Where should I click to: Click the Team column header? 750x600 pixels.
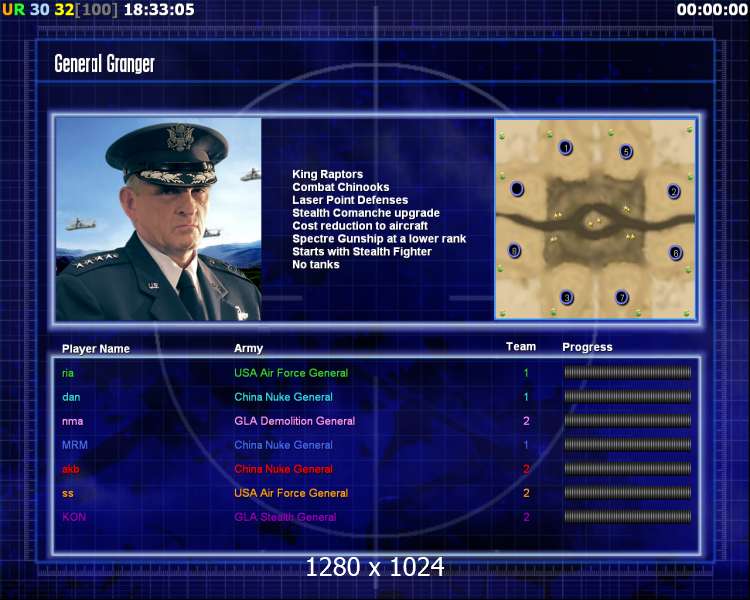521,347
